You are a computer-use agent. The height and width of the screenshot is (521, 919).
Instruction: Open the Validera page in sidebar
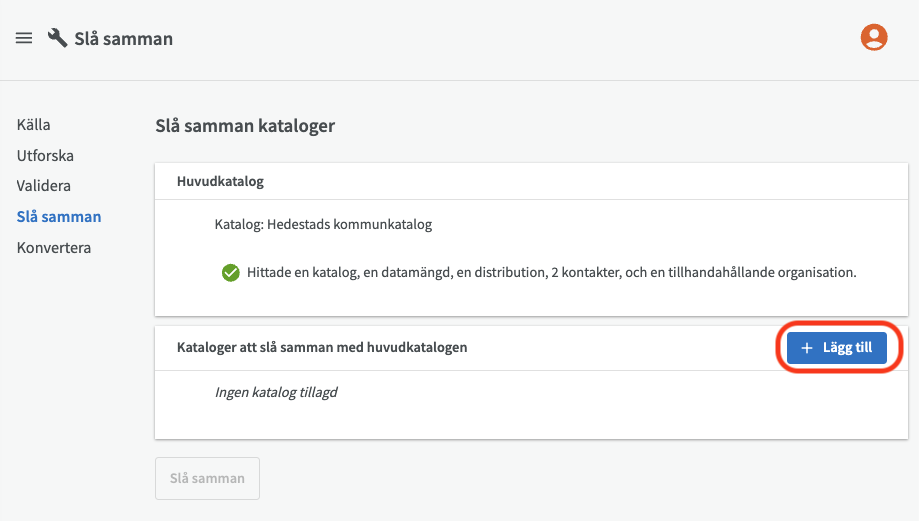pyautogui.click(x=44, y=186)
